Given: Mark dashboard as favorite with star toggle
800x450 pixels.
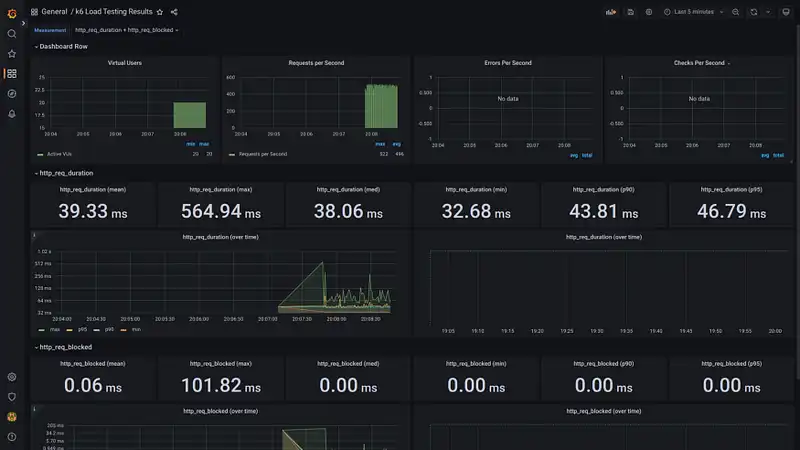Looking at the screenshot, I should 160,12.
